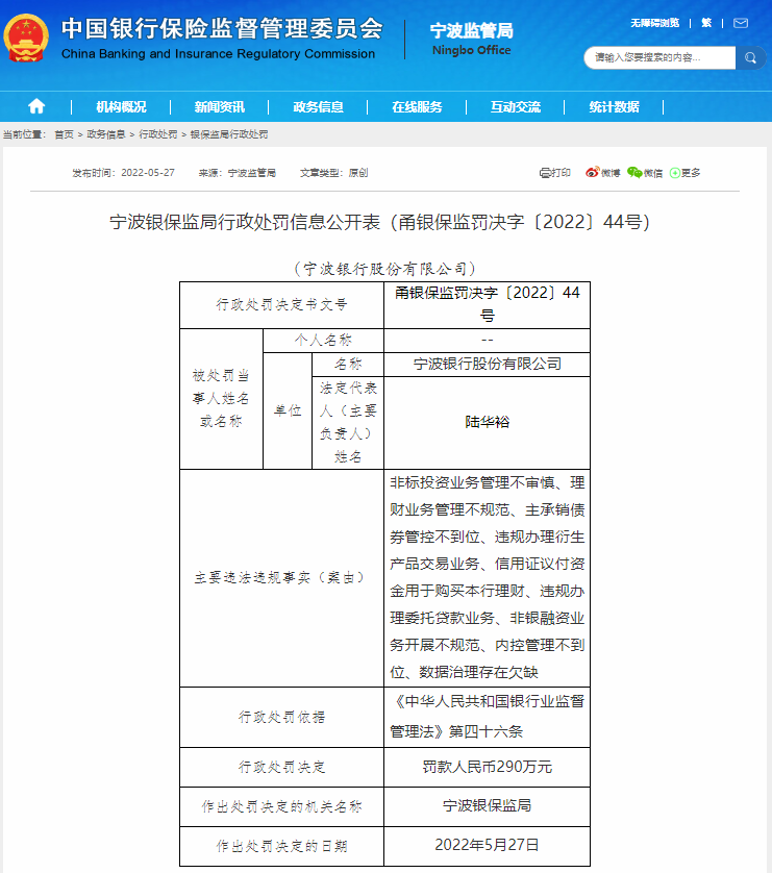Open the 政务信息 menu
772x874 pixels.
(318, 107)
